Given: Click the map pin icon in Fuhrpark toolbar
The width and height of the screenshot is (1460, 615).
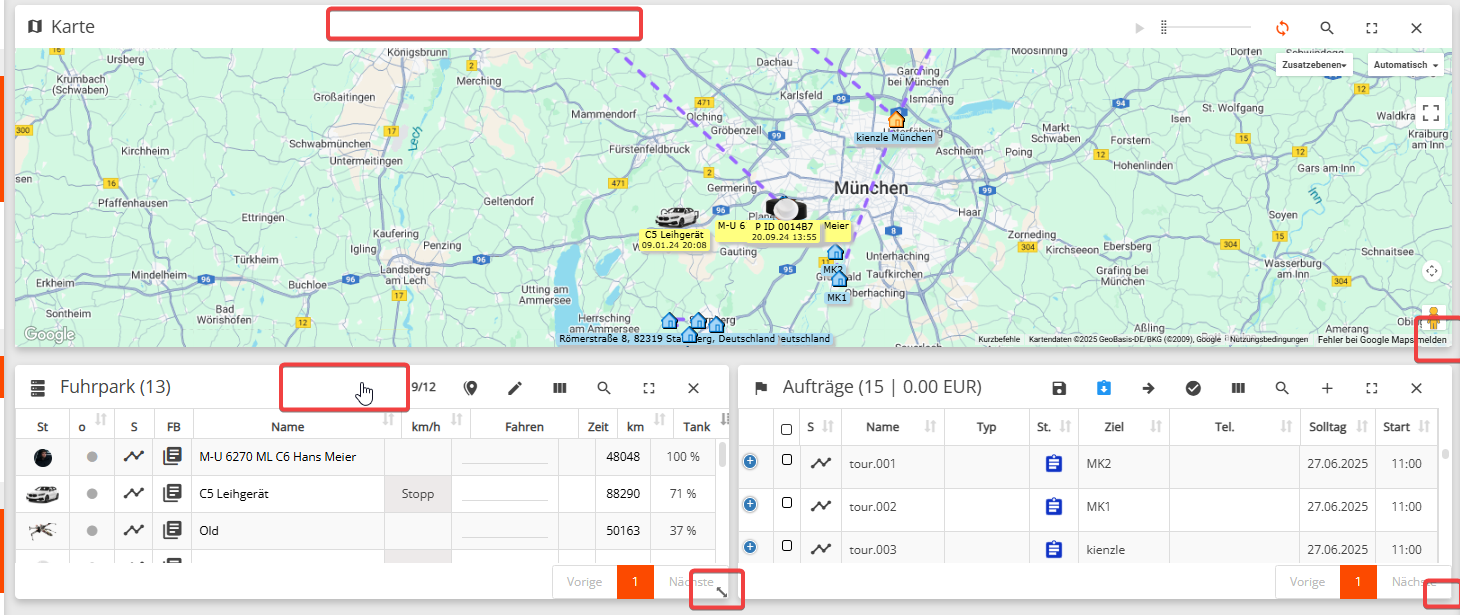Looking at the screenshot, I should point(470,388).
